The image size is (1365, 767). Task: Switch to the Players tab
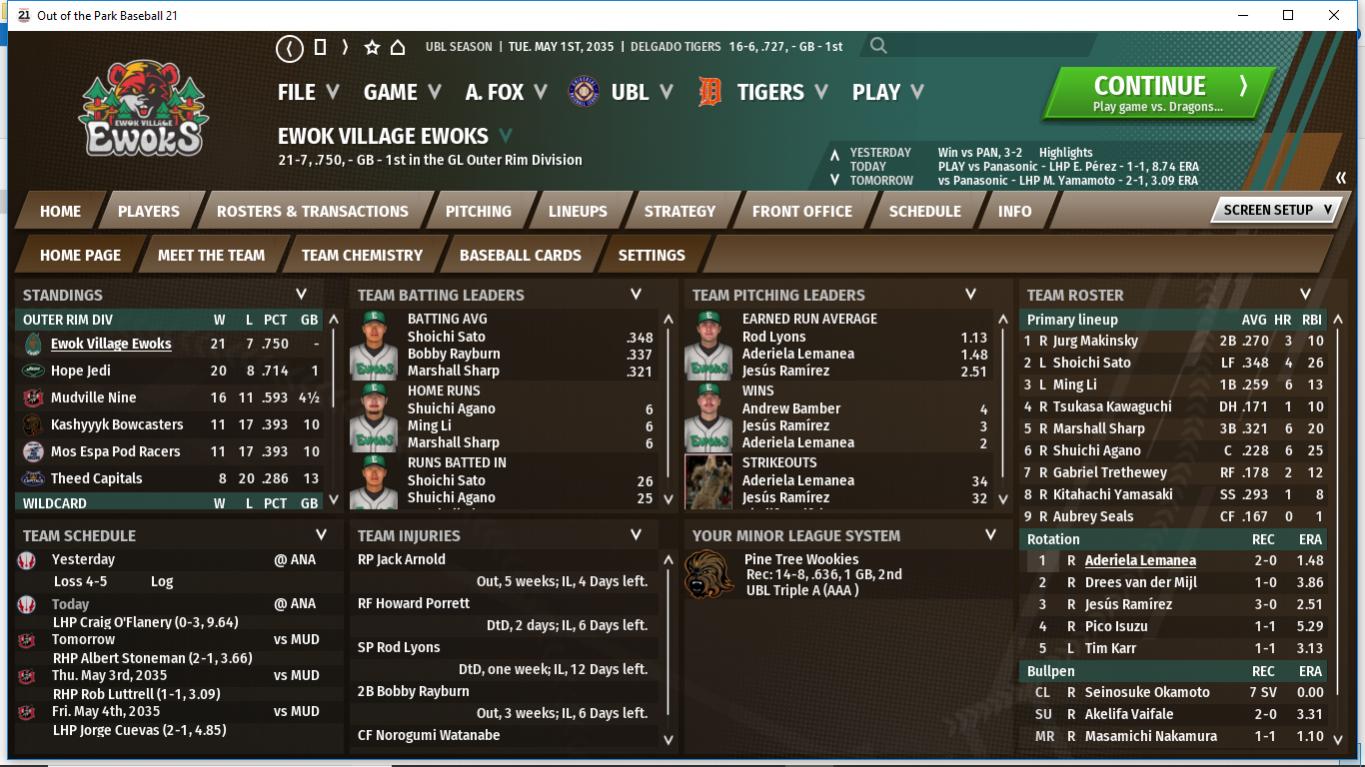149,211
